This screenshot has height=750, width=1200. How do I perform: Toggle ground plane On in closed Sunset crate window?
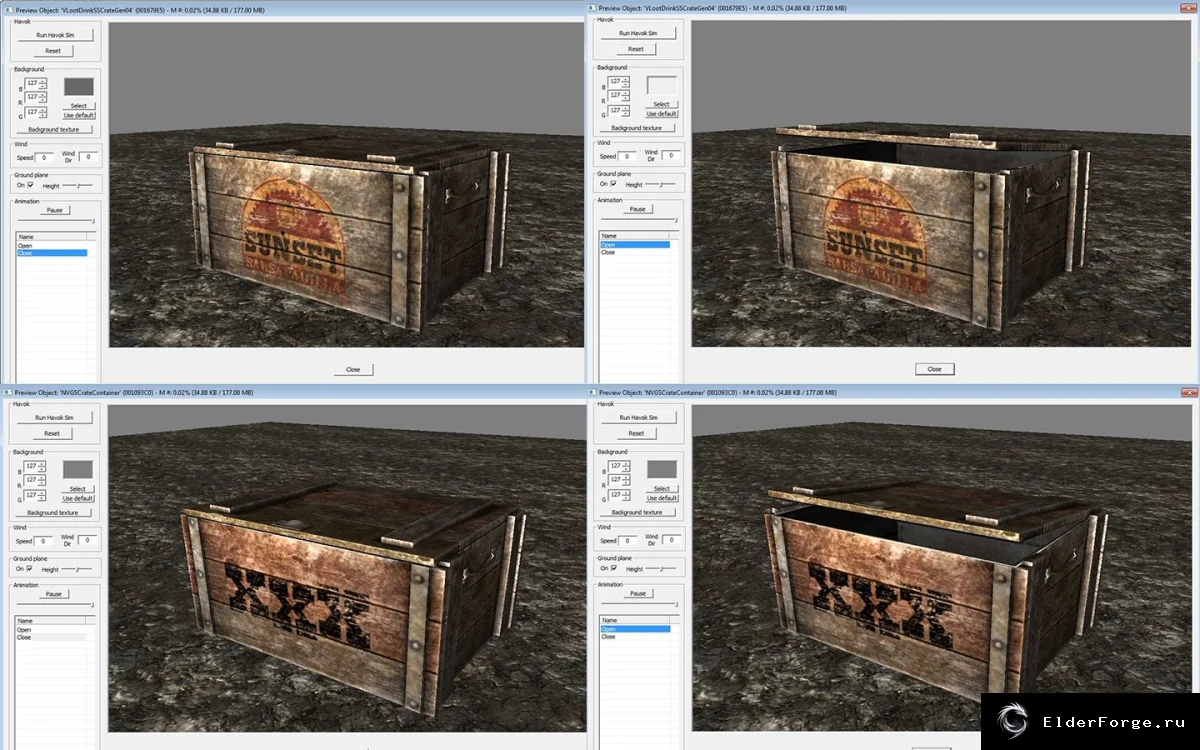(x=30, y=185)
